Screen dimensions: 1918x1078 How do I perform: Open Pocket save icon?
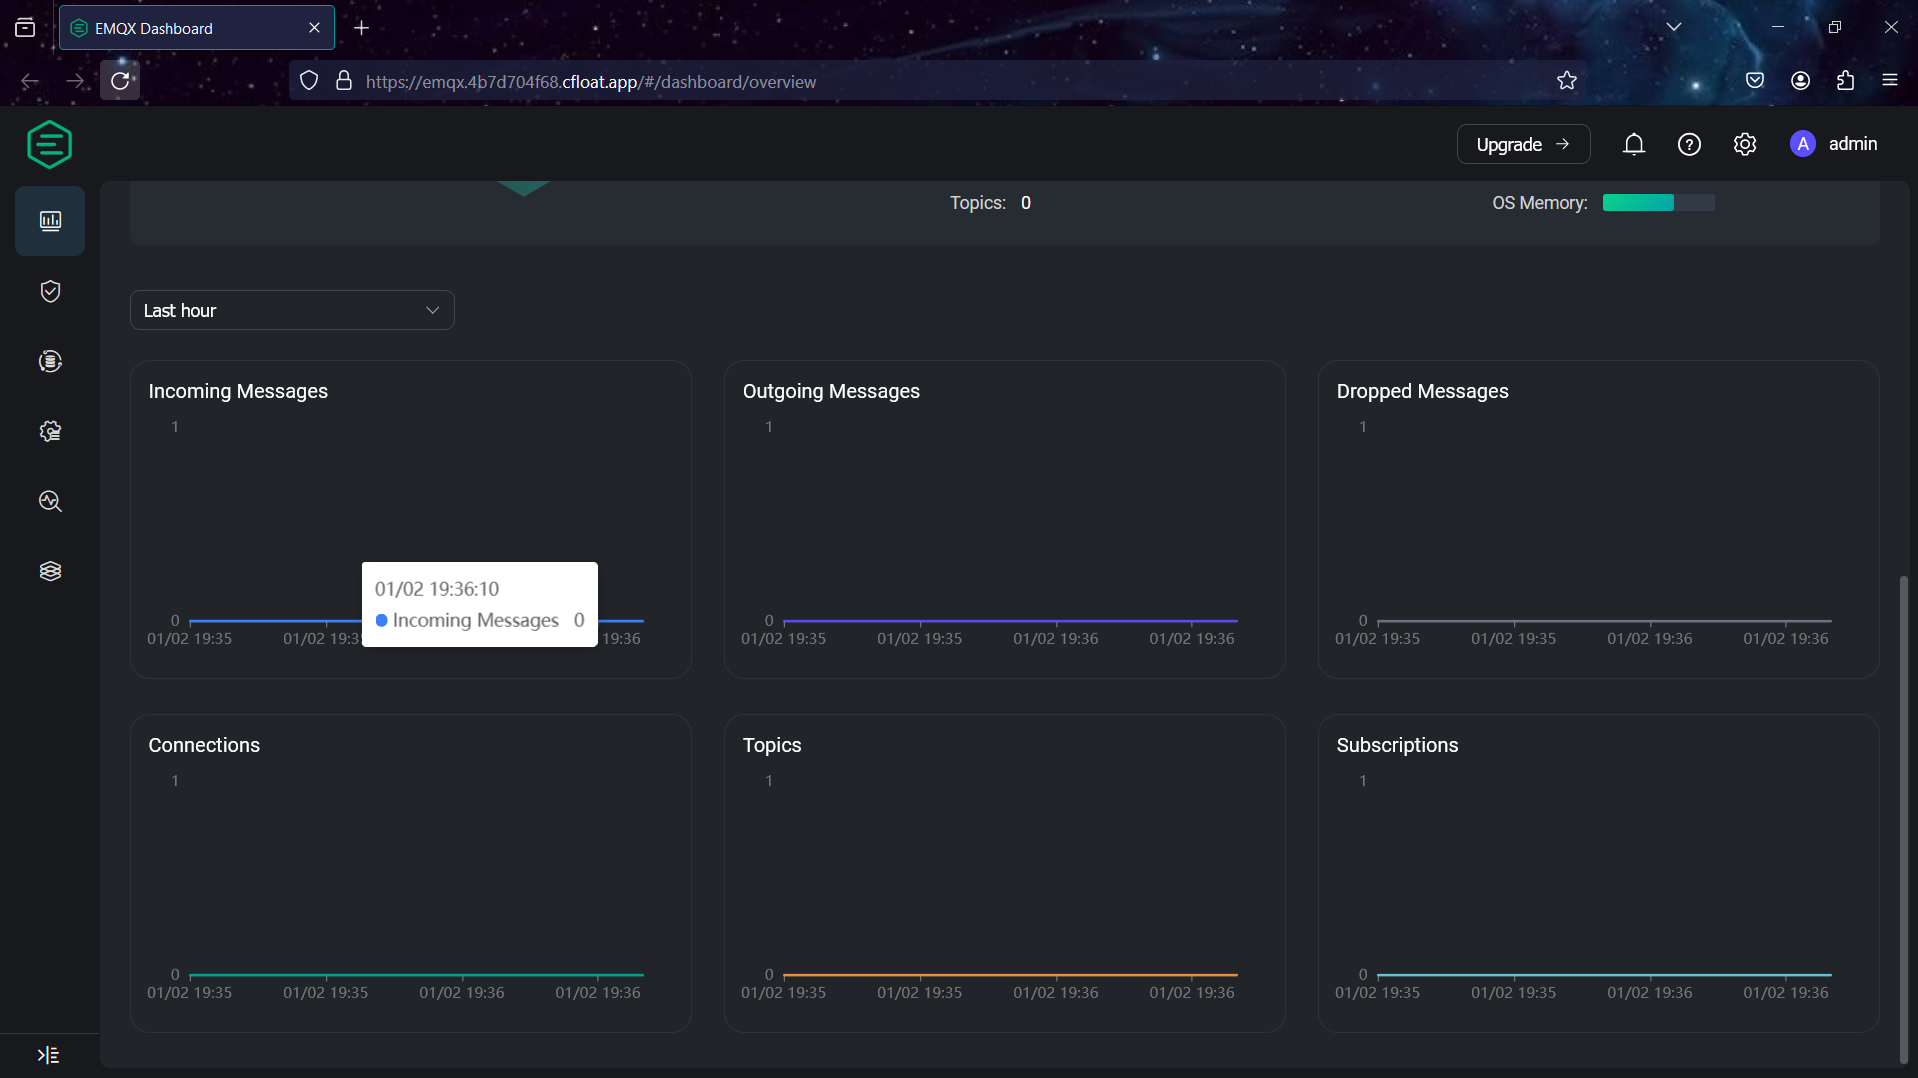click(1755, 81)
